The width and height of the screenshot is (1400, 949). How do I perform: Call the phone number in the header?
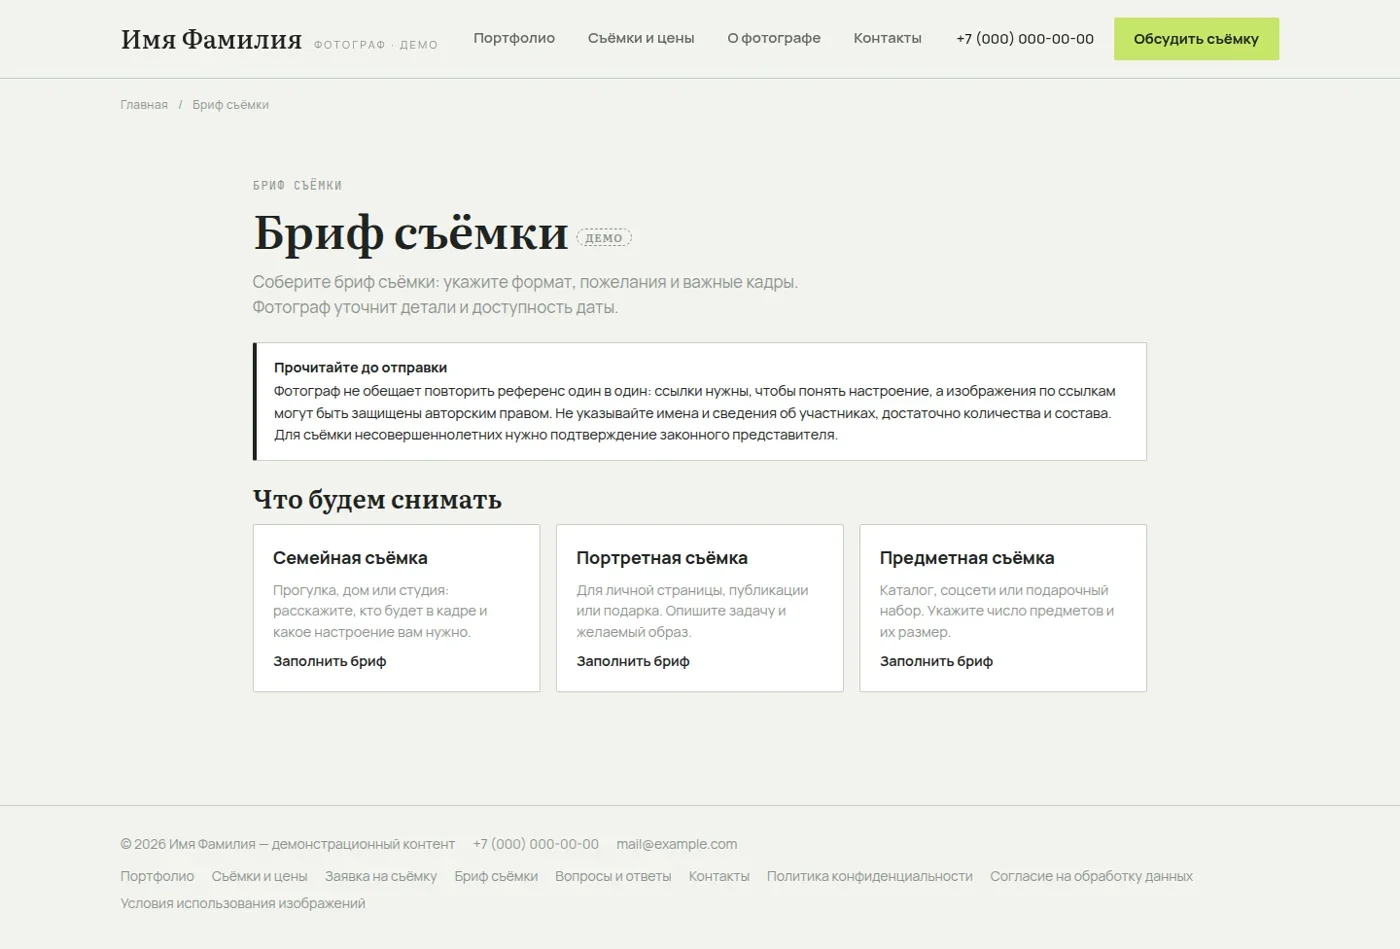click(1025, 39)
